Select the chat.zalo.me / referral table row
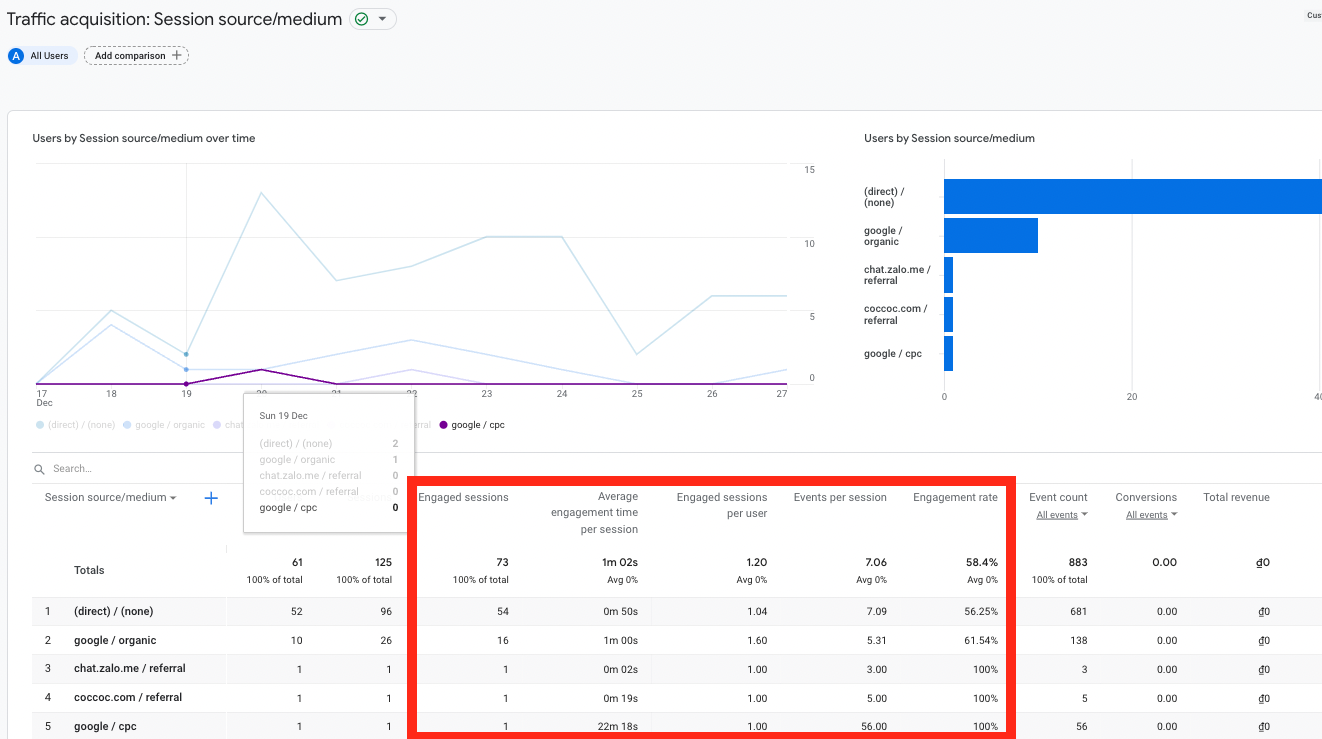This screenshot has height=739, width=1322. click(129, 668)
